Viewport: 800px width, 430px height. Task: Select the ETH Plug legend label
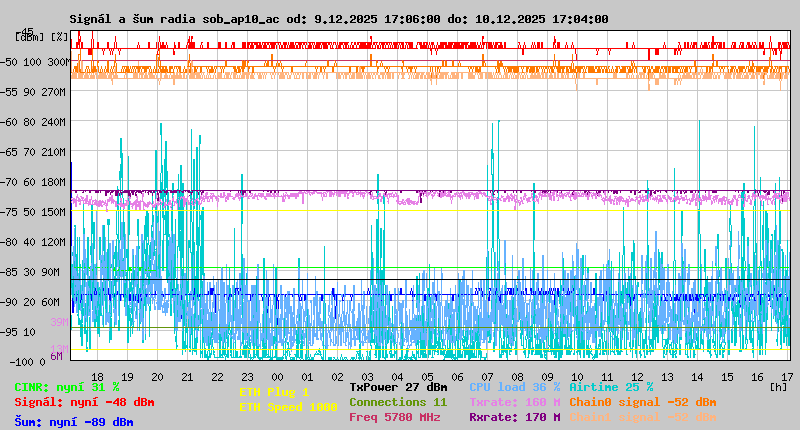[x=274, y=393]
